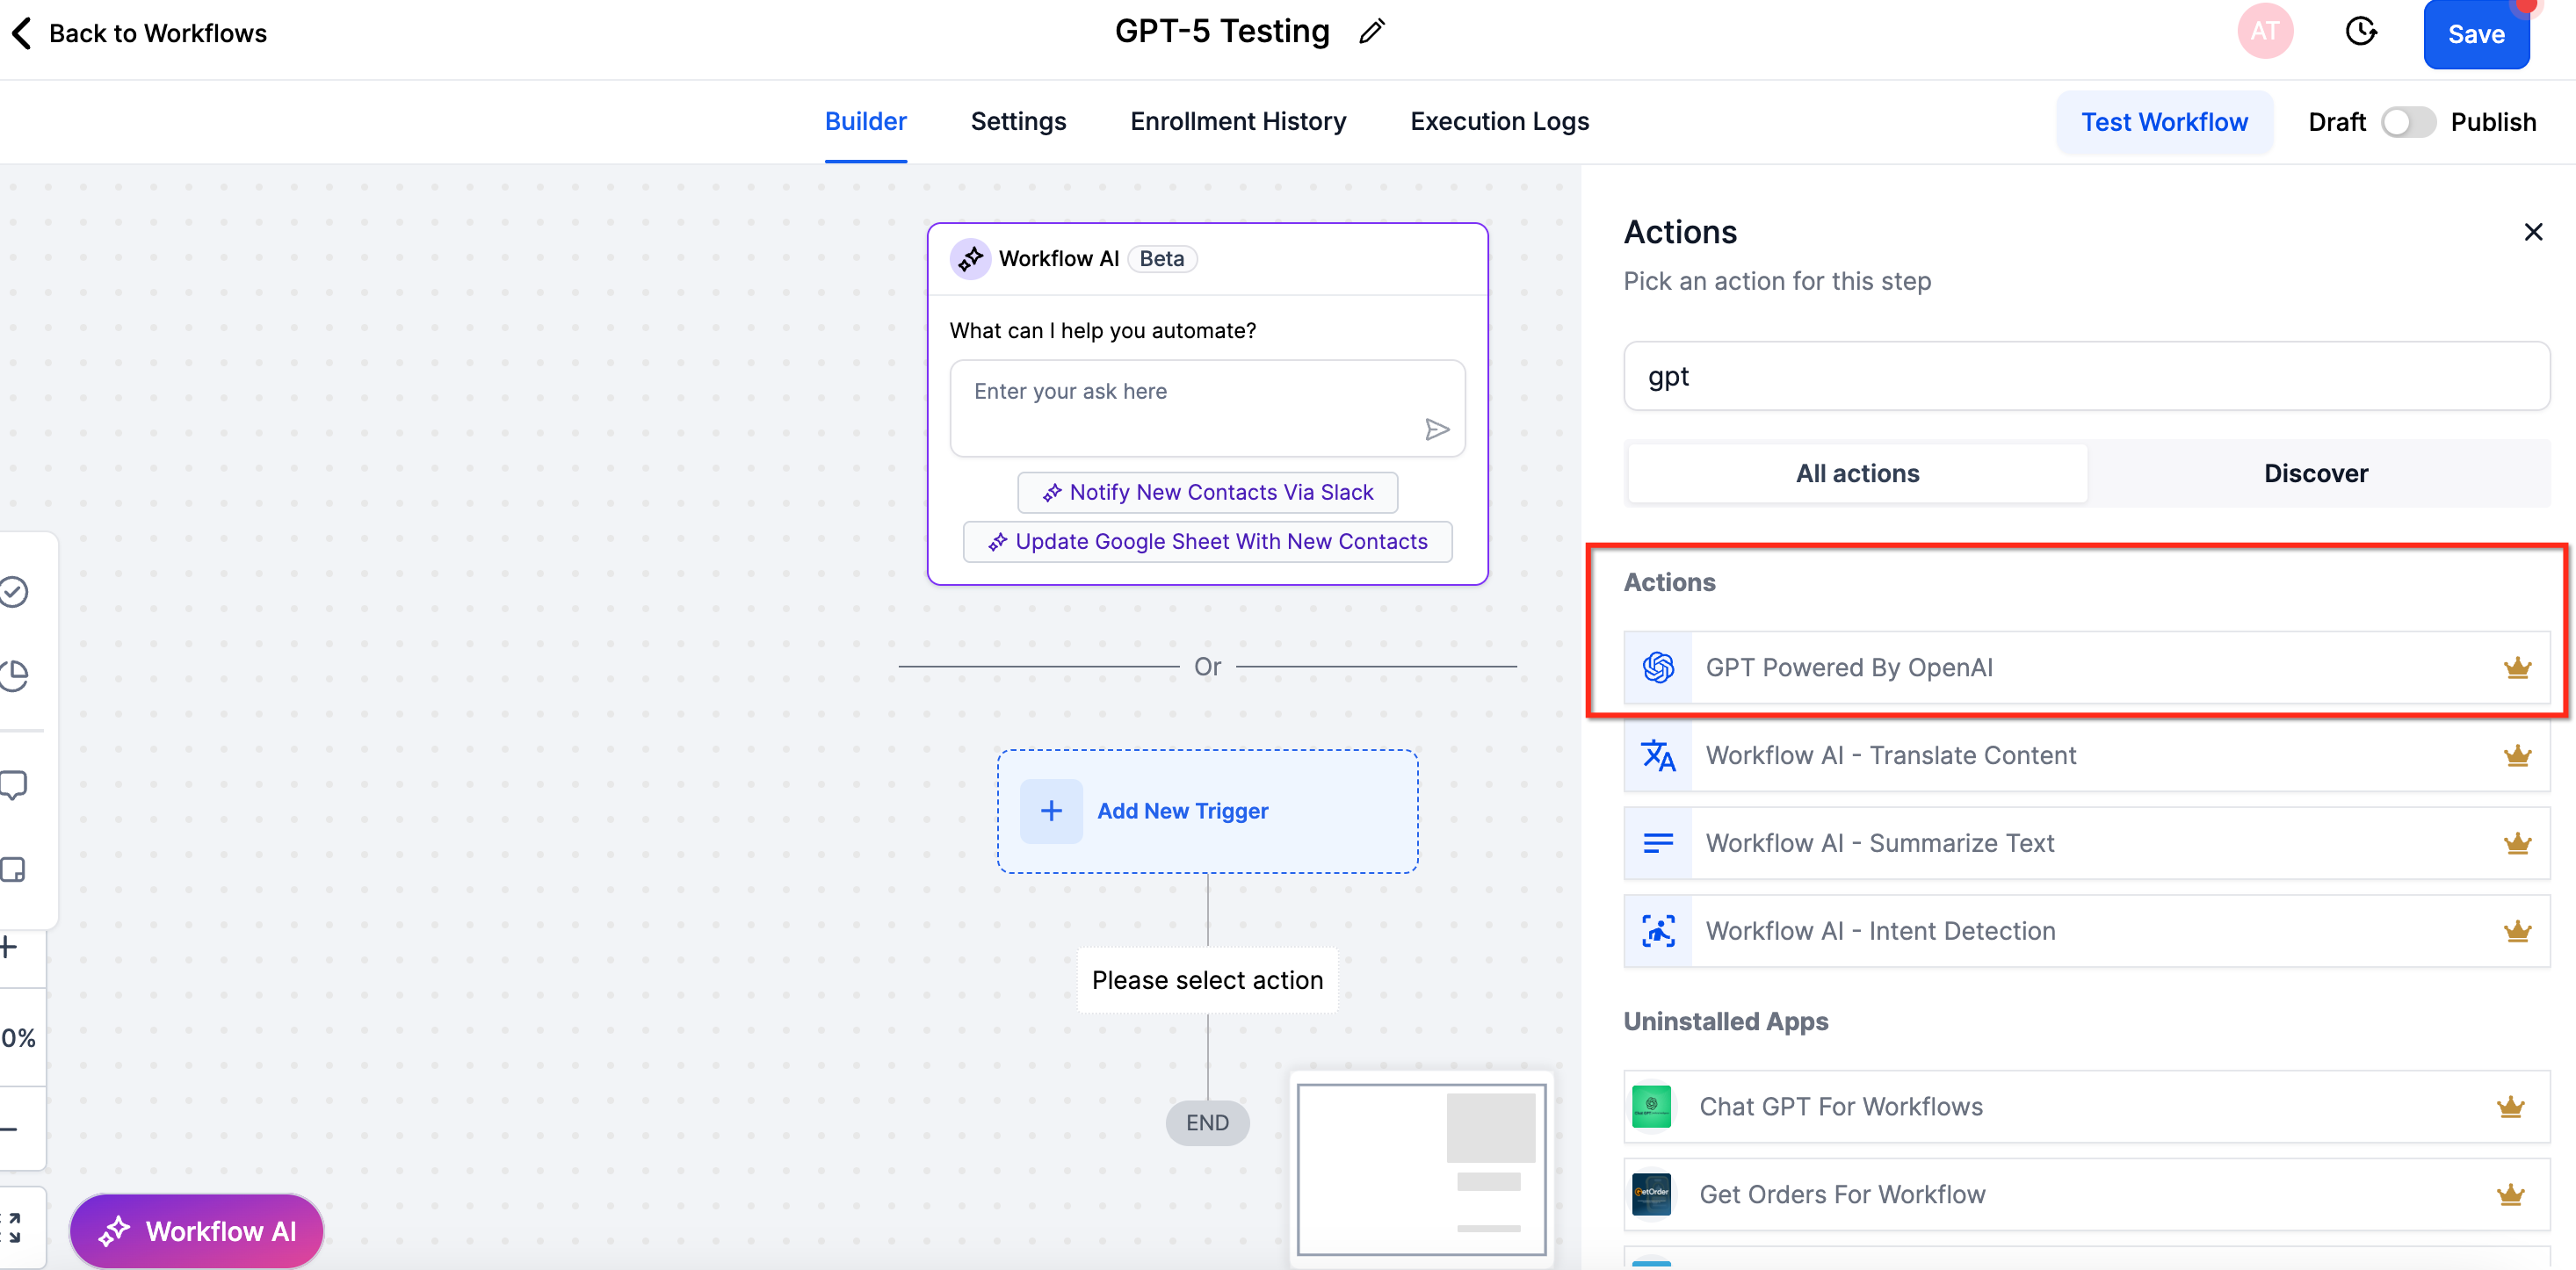Viewport: 2576px width, 1270px height.
Task: Click the Chat GPT For Workflows app icon
Action: [x=1651, y=1106]
